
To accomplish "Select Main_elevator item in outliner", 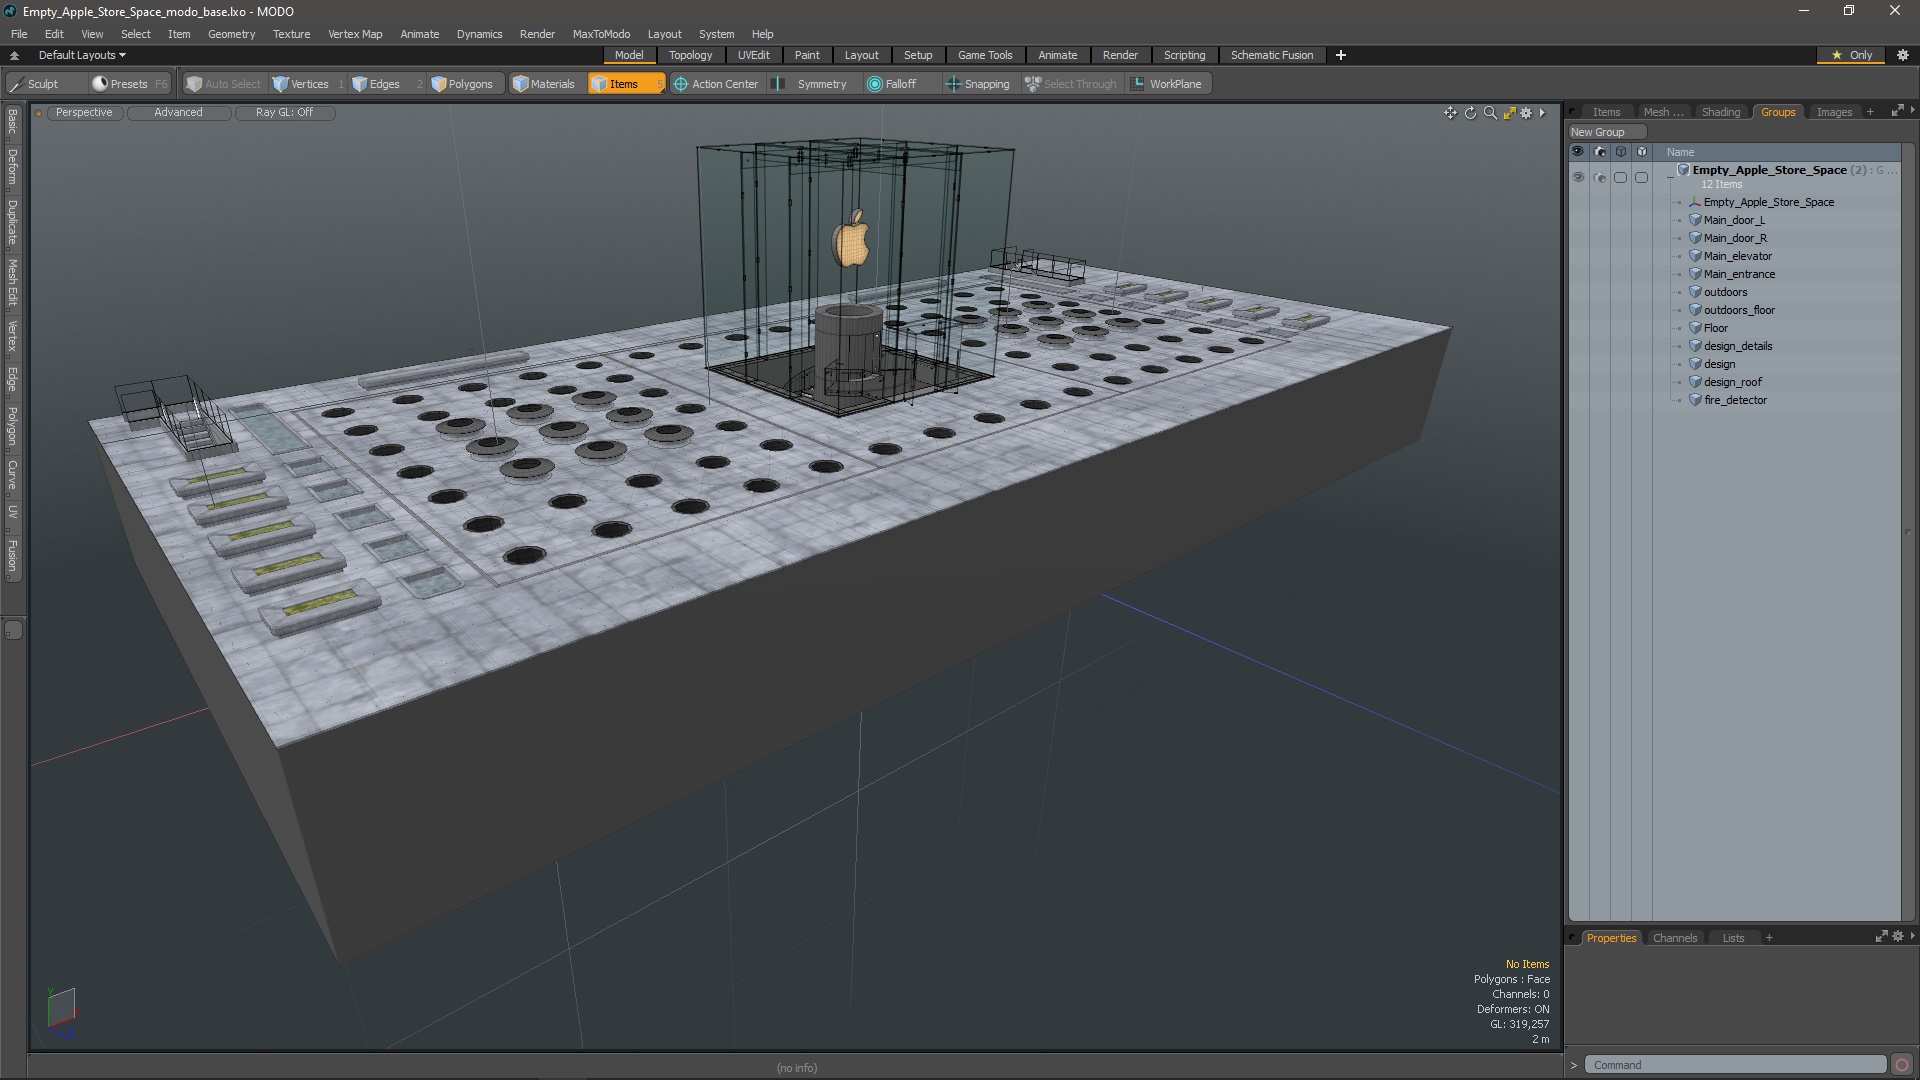I will (x=1735, y=256).
